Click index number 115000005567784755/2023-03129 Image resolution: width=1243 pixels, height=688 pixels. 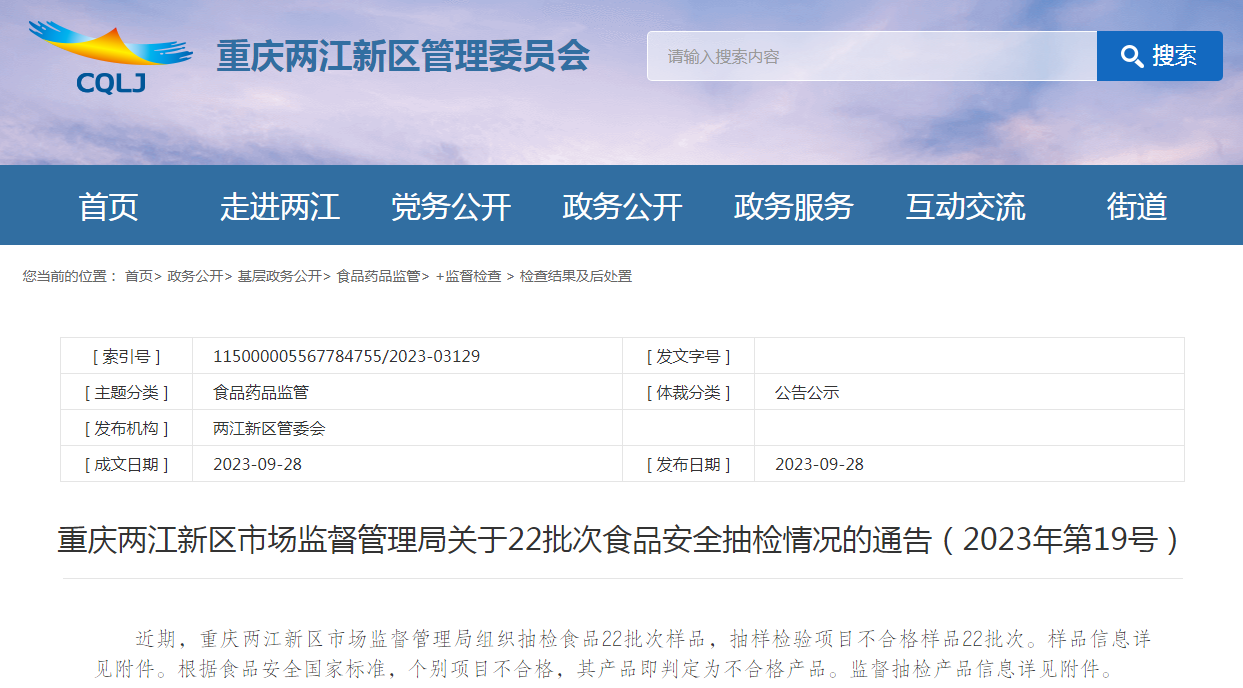346,356
